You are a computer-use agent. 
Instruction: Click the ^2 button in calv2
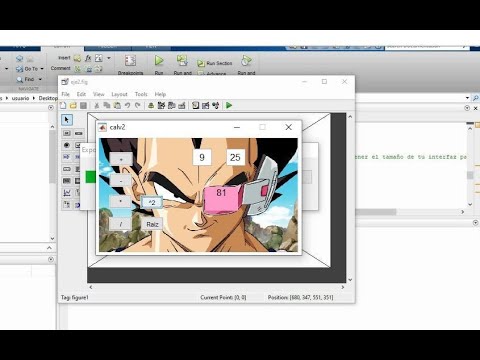pyautogui.click(x=152, y=202)
